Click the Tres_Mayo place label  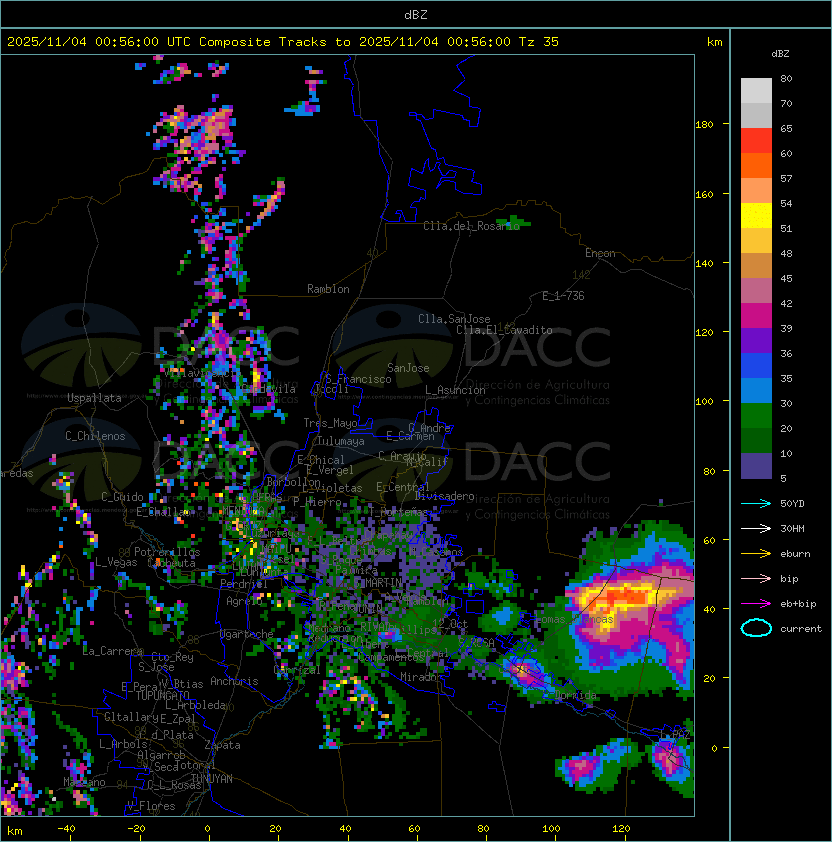(330, 423)
